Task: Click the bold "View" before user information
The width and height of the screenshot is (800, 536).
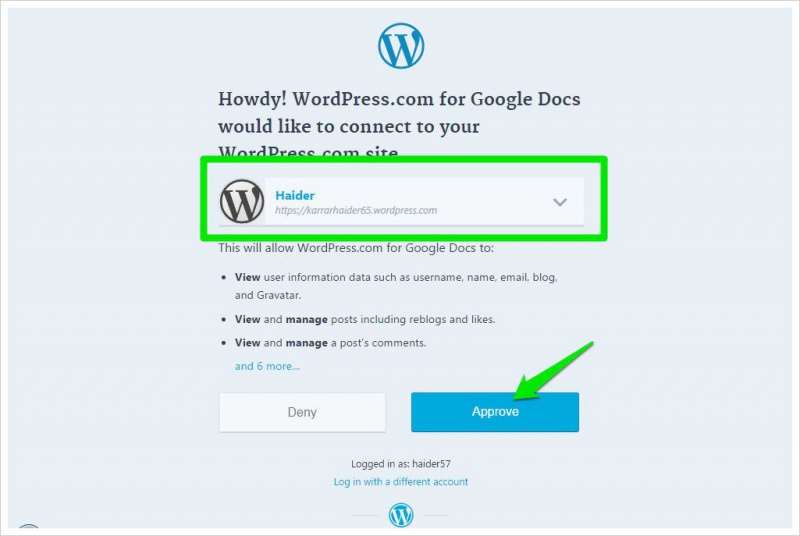Action: coord(247,277)
